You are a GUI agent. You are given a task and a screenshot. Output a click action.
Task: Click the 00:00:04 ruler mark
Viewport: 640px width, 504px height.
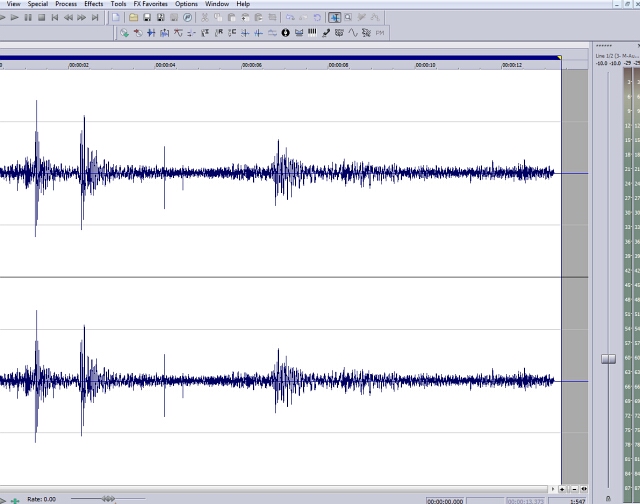(x=165, y=65)
